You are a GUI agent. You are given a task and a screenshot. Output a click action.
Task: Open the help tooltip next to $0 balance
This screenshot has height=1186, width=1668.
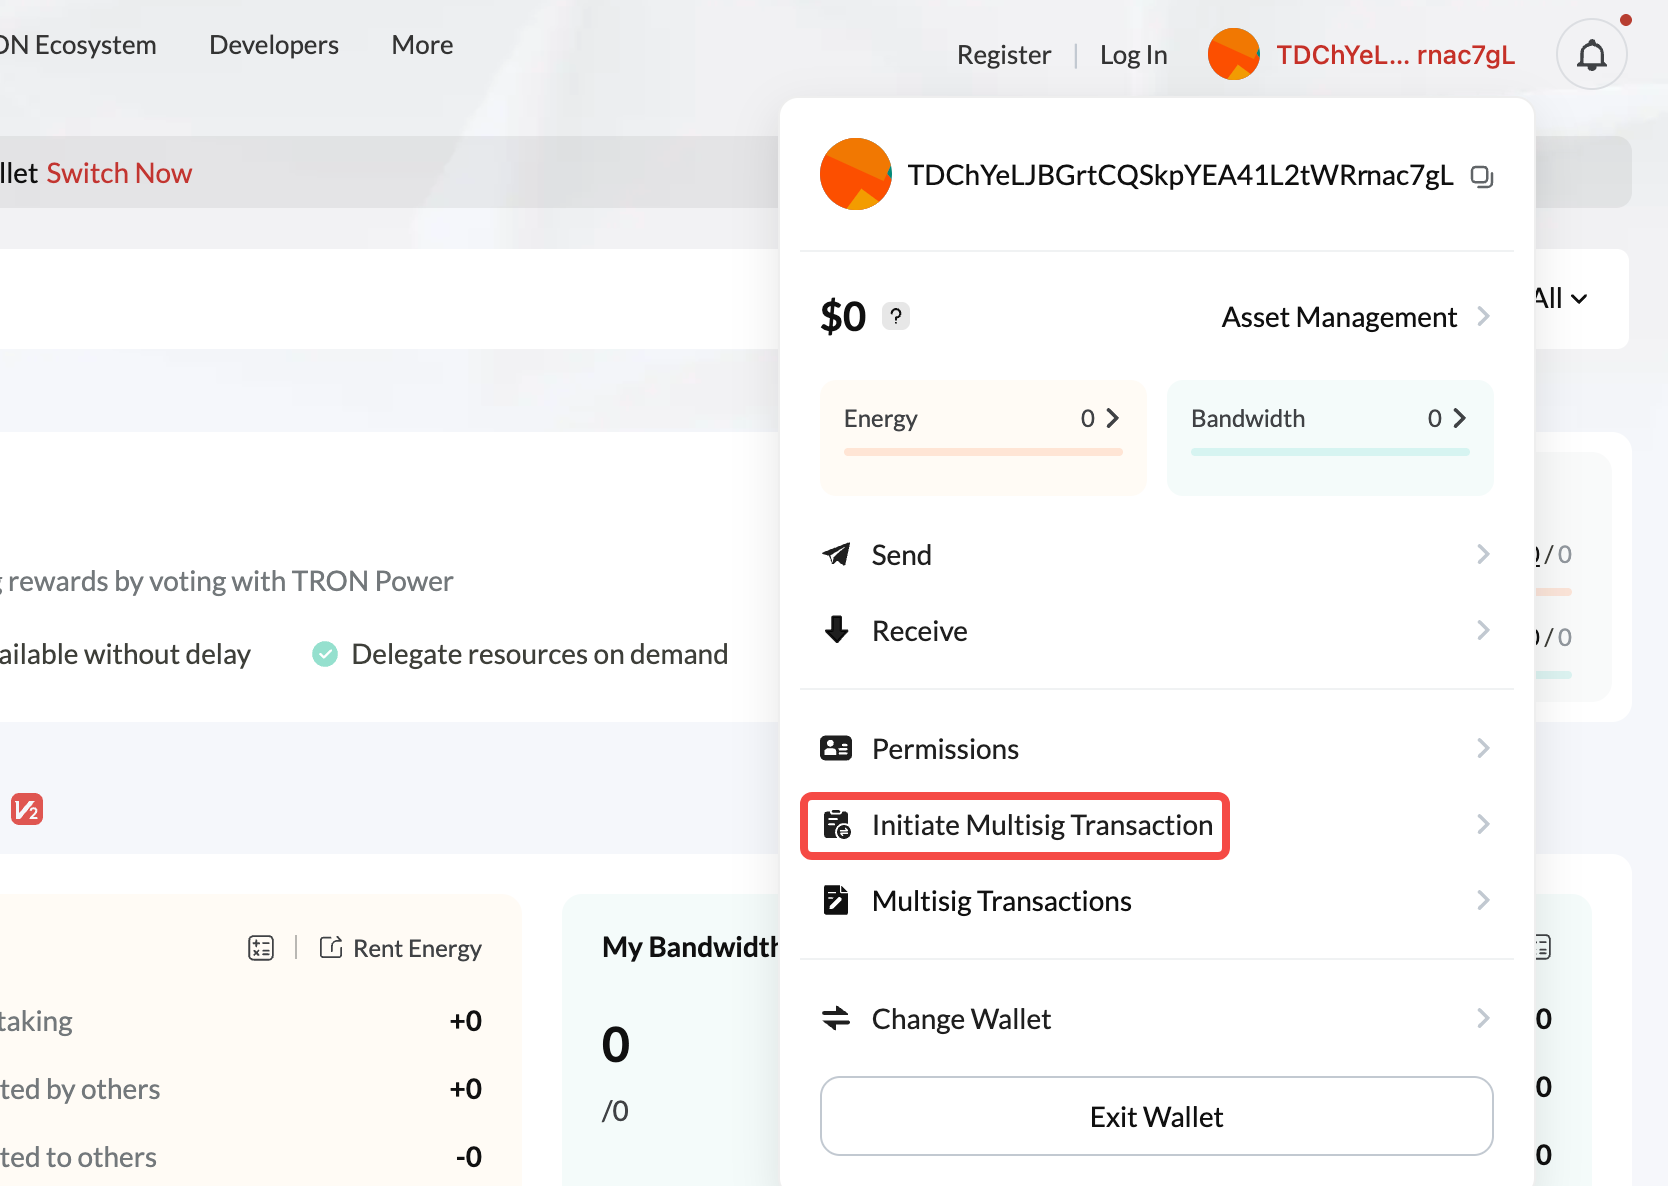[895, 316]
